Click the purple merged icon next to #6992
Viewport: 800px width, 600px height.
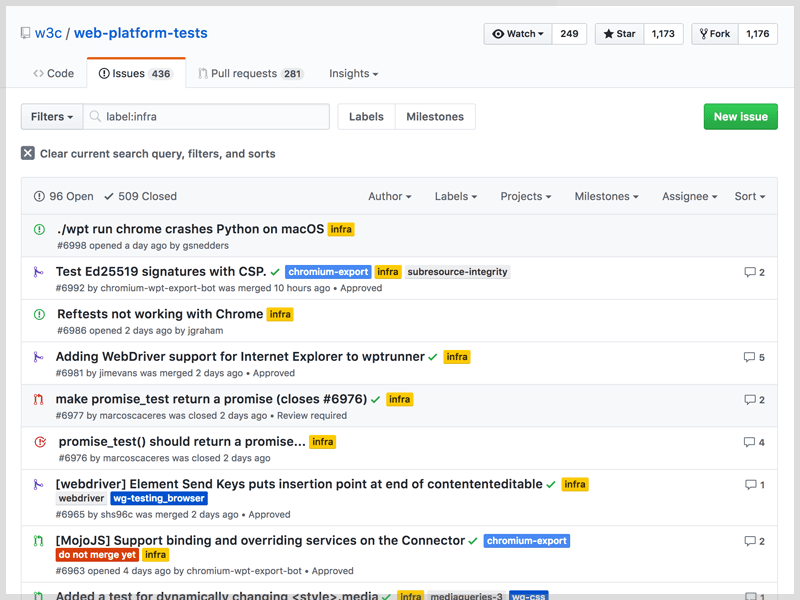36,271
